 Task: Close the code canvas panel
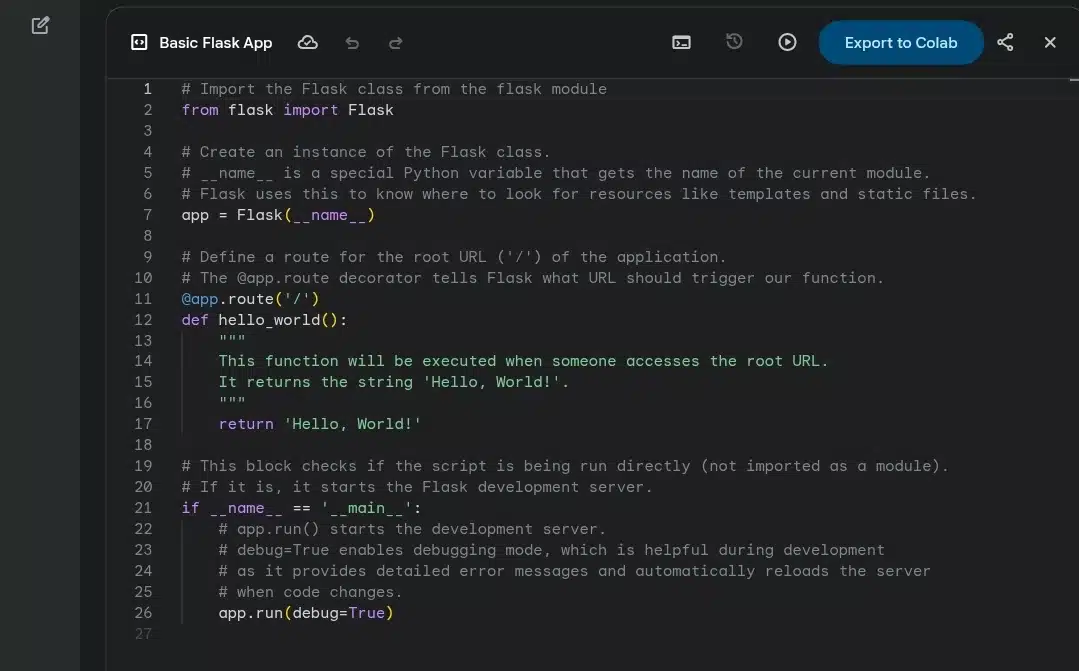point(1050,43)
